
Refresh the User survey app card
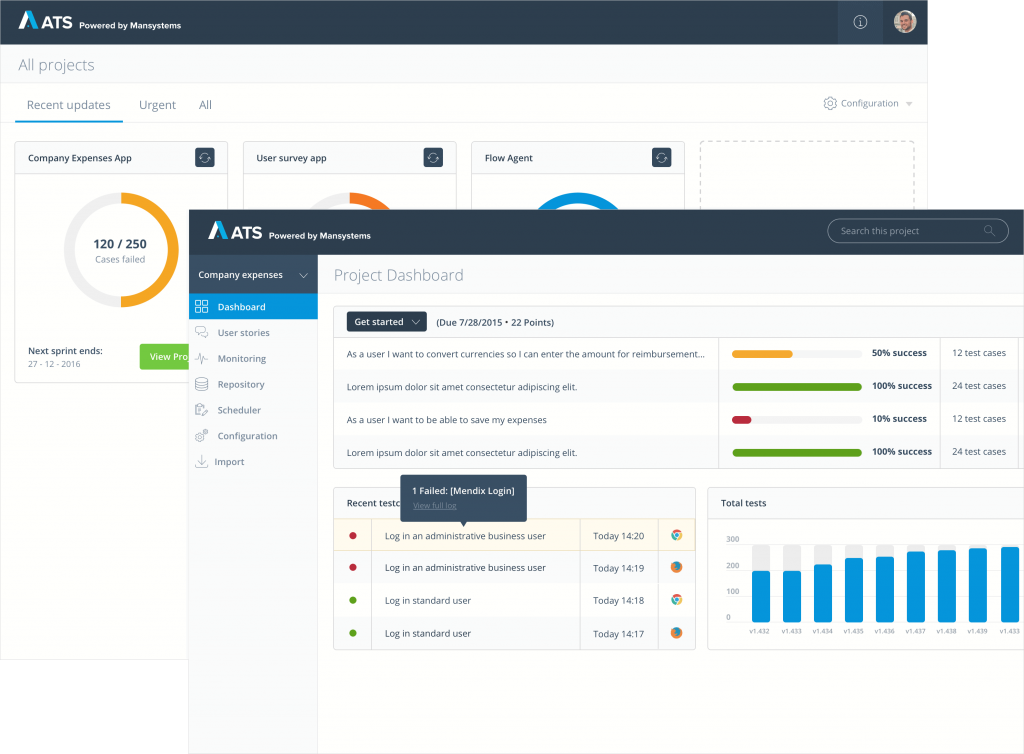click(433, 158)
